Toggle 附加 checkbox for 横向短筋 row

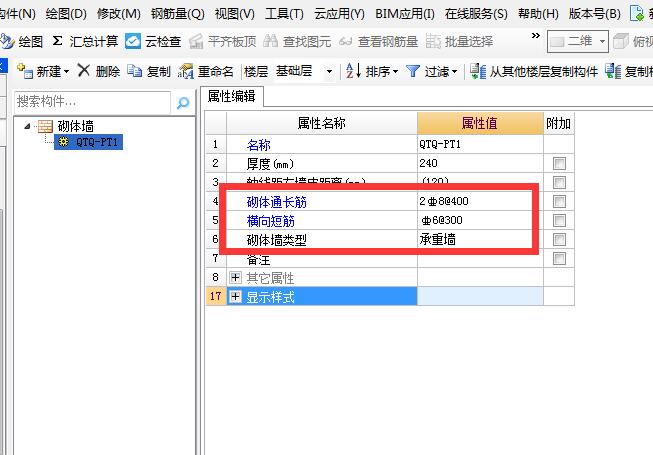[x=559, y=220]
